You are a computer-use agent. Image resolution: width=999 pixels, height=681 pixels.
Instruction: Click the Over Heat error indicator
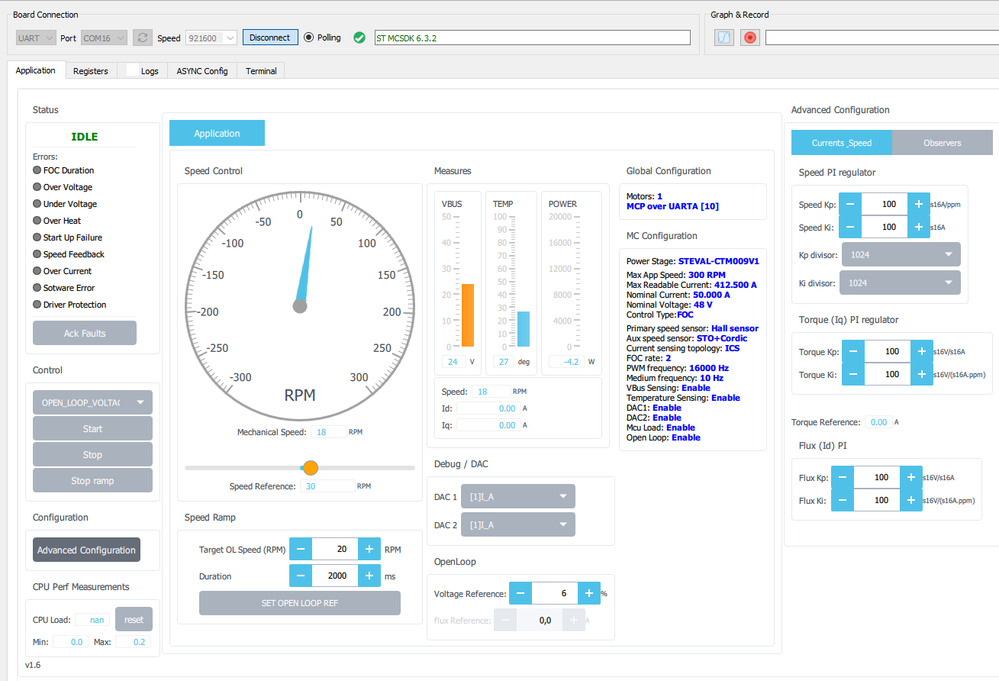click(37, 220)
